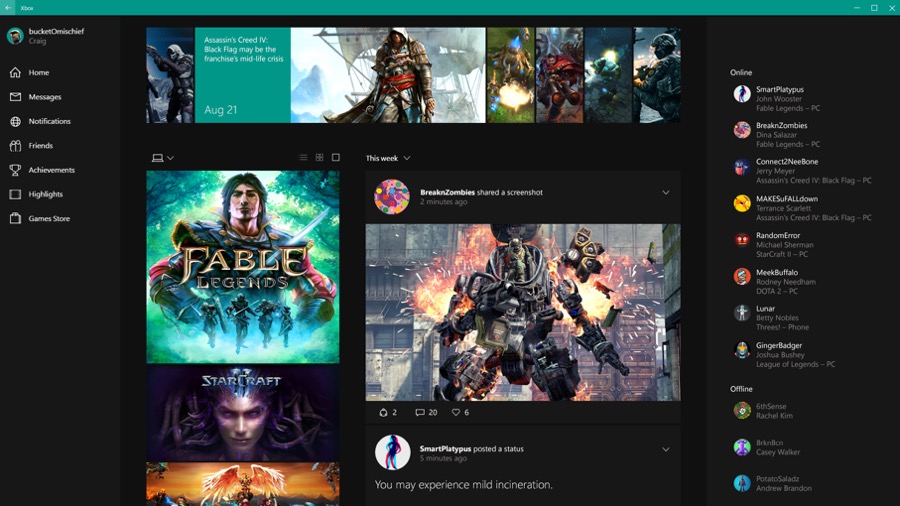Open the Assassin's Creed IV article tile
Image resolution: width=900 pixels, height=506 pixels.
243,75
